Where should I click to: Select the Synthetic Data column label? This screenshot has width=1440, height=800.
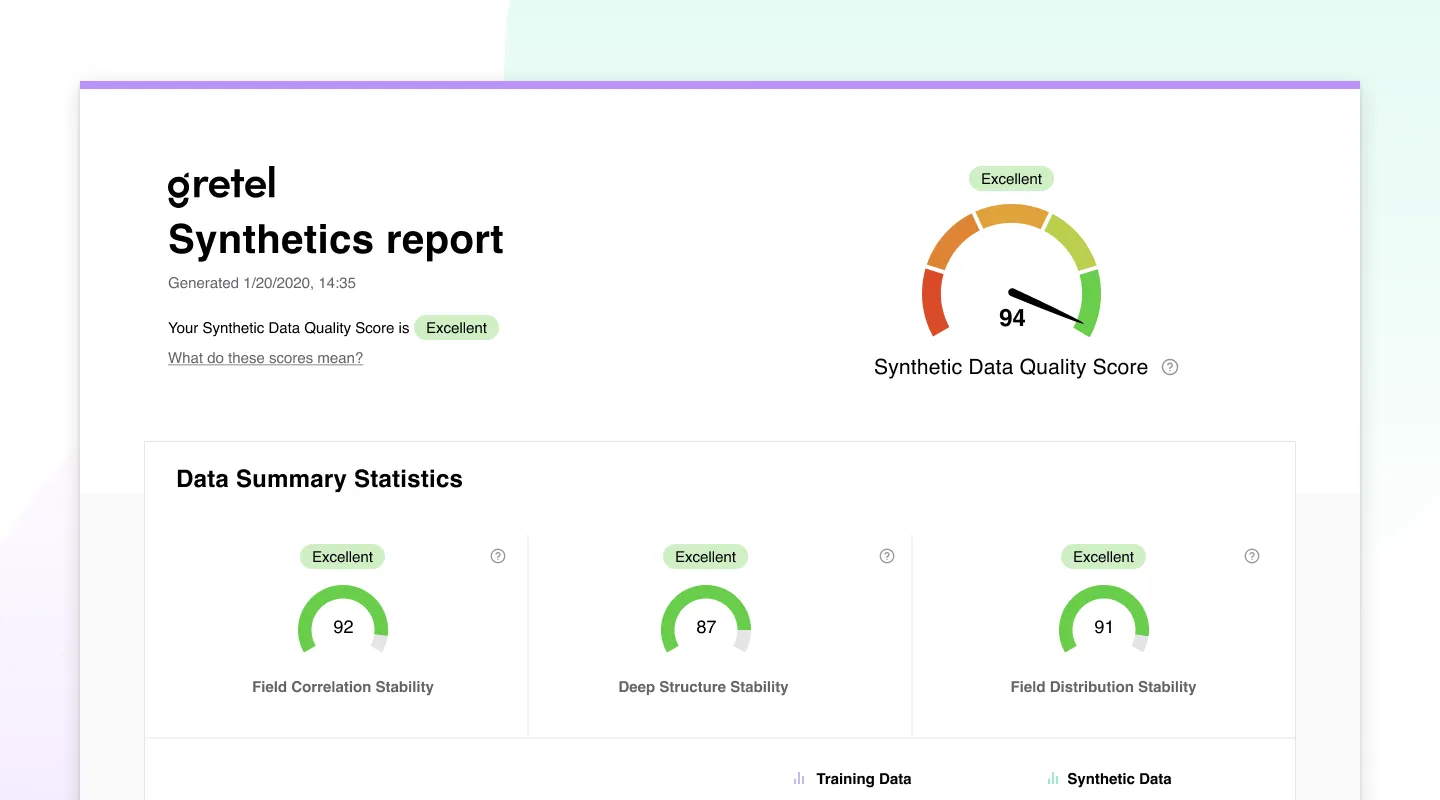point(1118,778)
